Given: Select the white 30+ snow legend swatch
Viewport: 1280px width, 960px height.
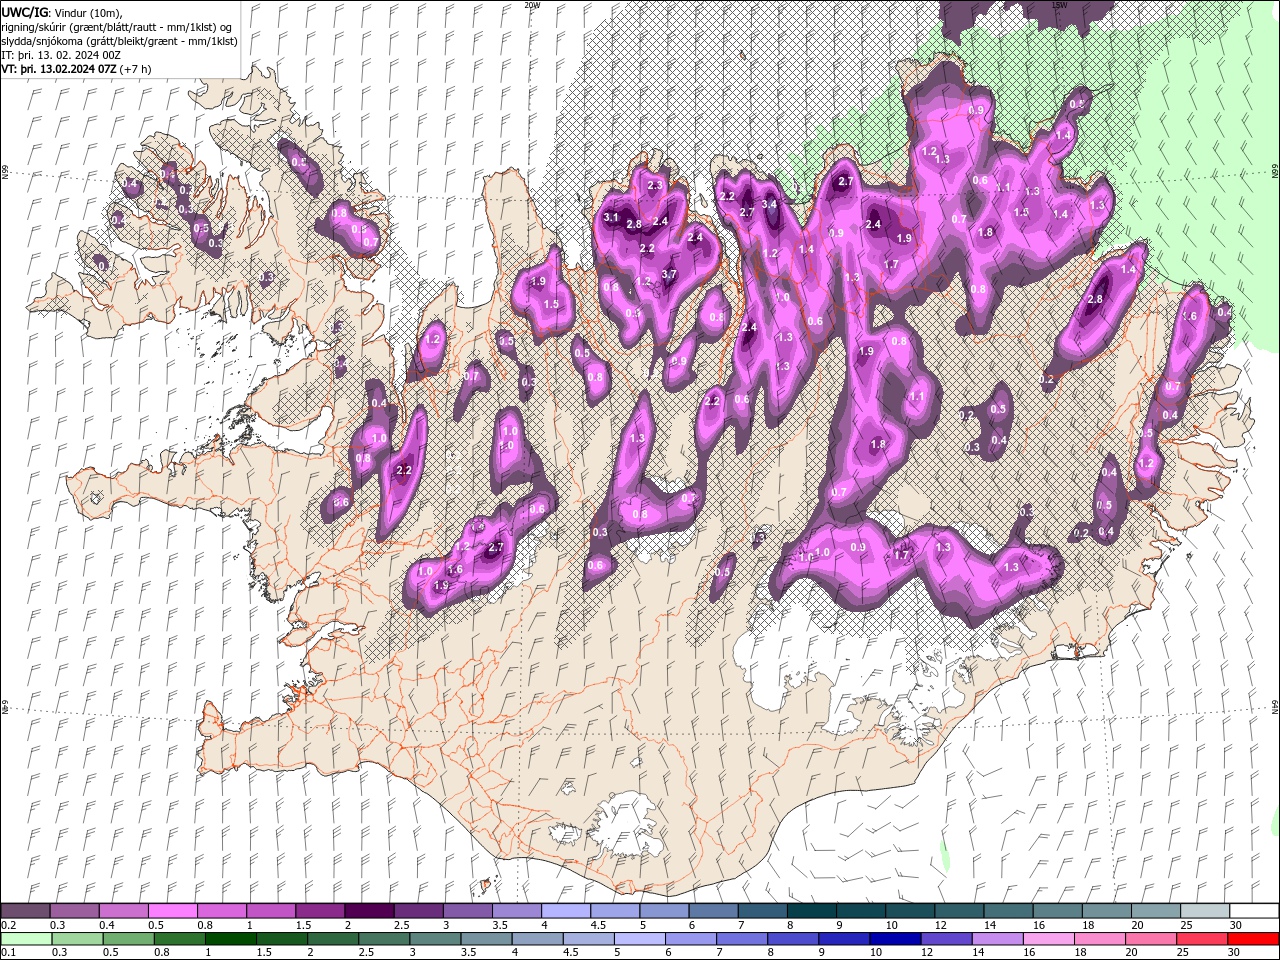Looking at the screenshot, I should (1254, 911).
